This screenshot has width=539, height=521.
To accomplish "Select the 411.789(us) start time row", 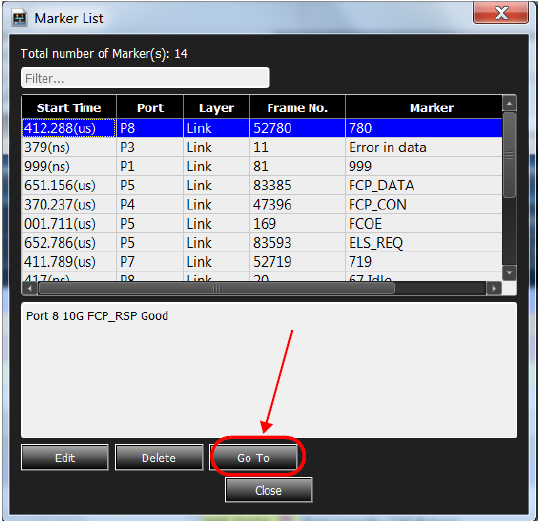I will click(x=262, y=262).
